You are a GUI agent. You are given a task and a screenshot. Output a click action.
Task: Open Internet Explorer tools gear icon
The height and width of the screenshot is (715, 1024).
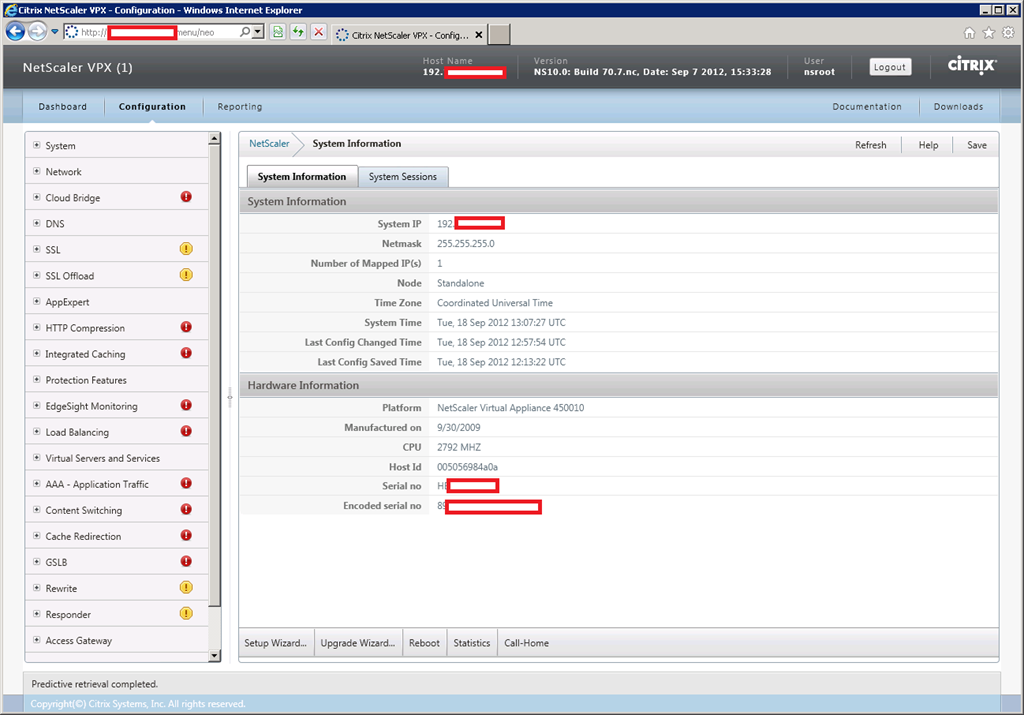1008,33
